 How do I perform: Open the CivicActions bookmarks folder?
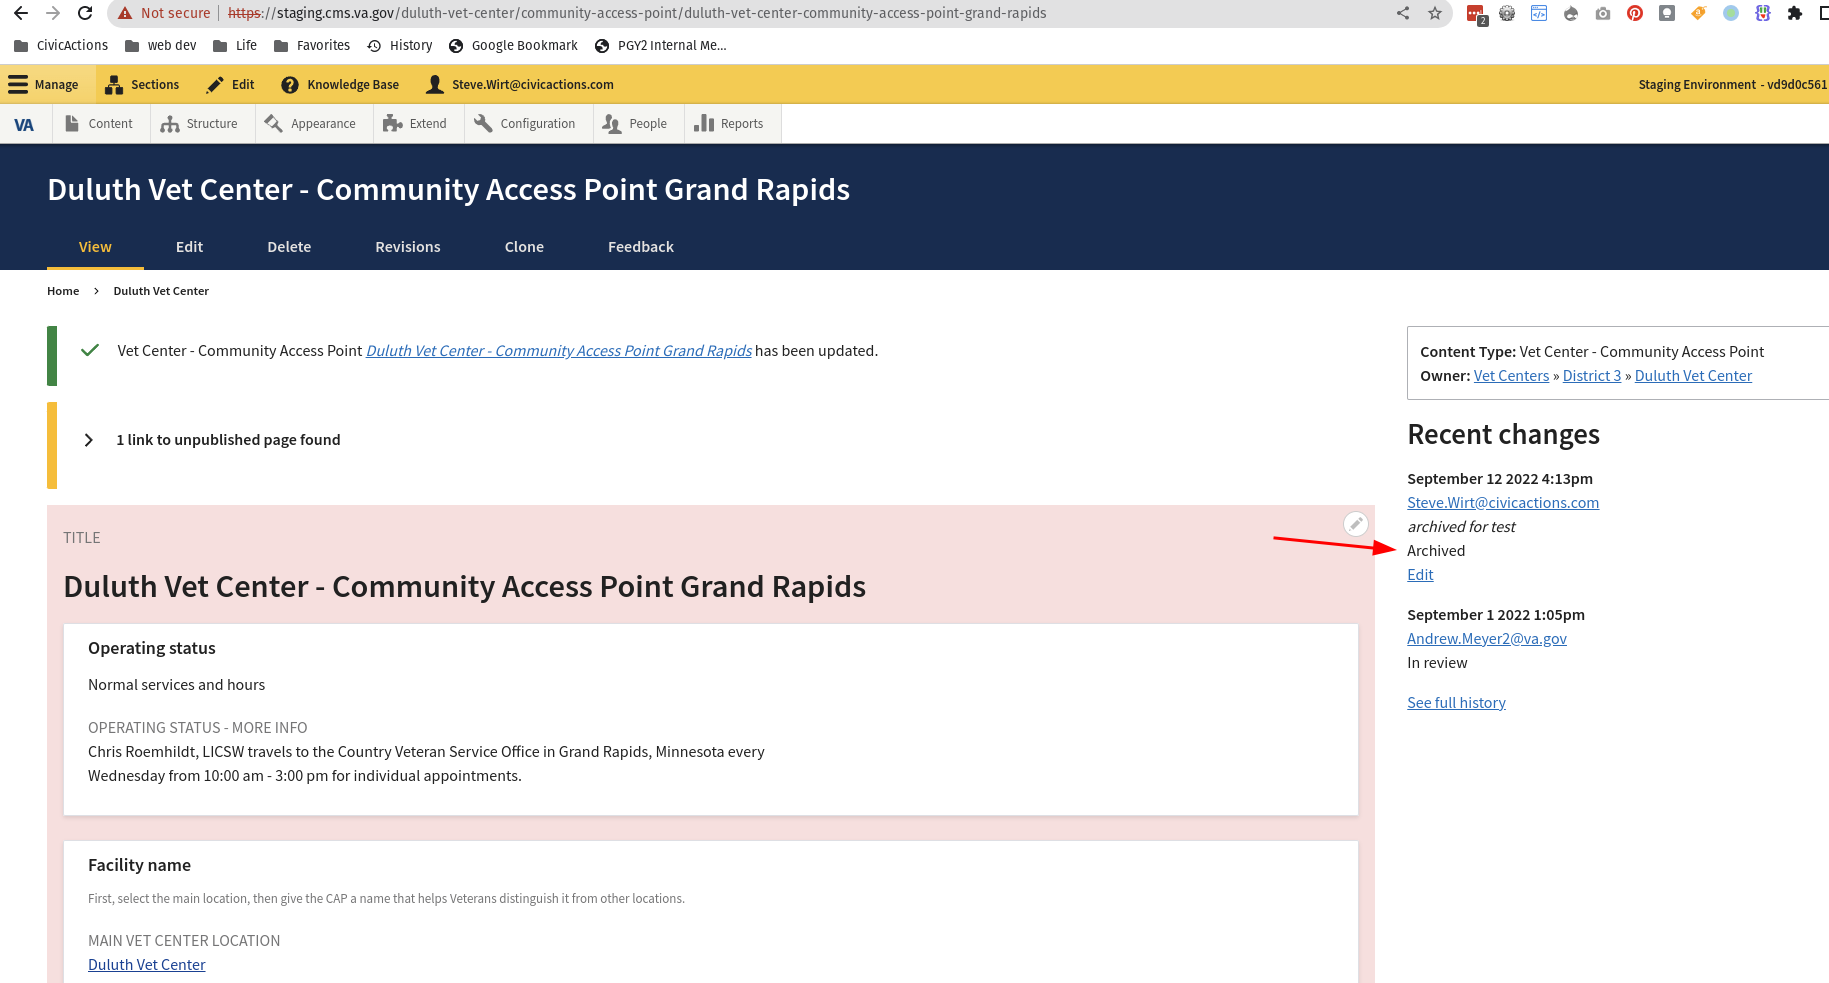tap(61, 46)
